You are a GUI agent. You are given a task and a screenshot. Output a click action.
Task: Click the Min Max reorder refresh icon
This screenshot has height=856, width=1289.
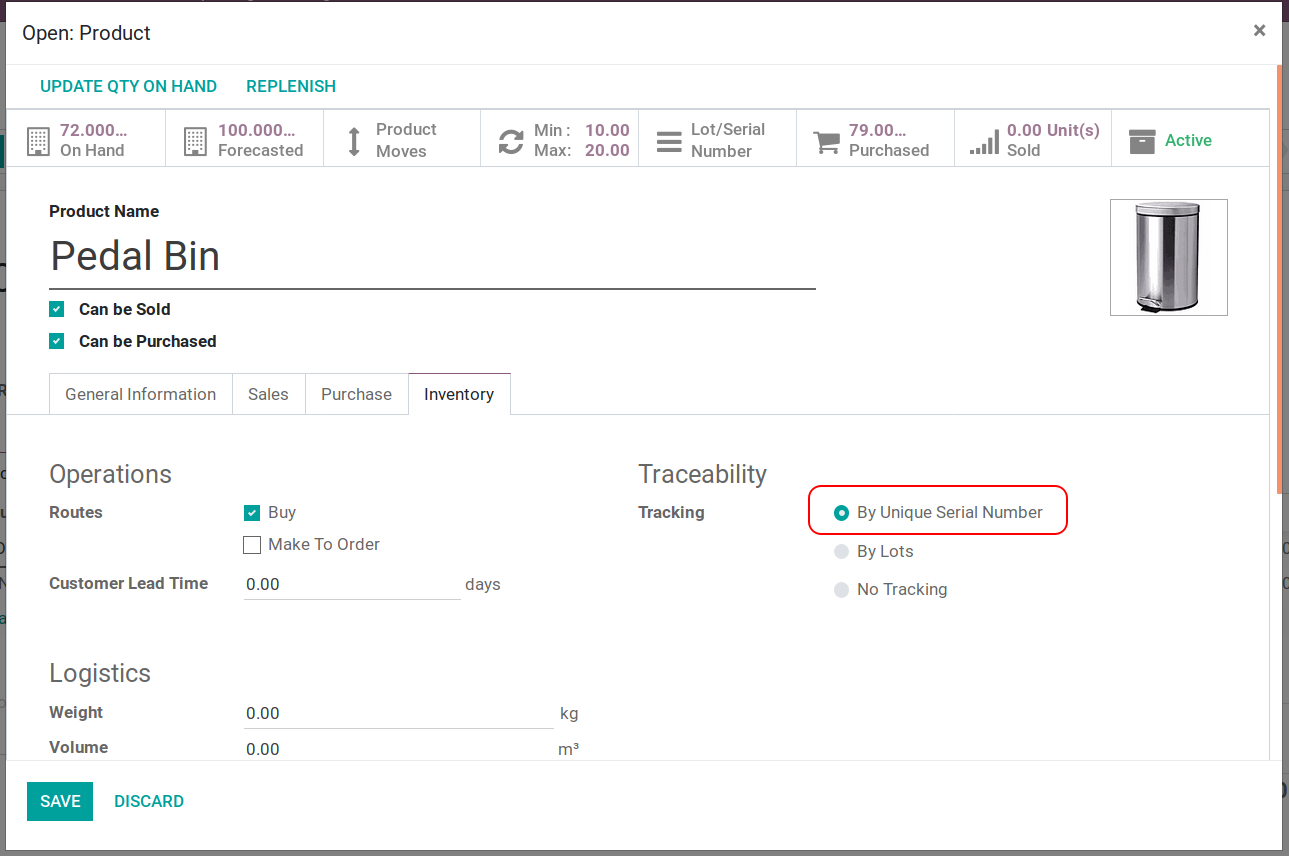coord(511,141)
